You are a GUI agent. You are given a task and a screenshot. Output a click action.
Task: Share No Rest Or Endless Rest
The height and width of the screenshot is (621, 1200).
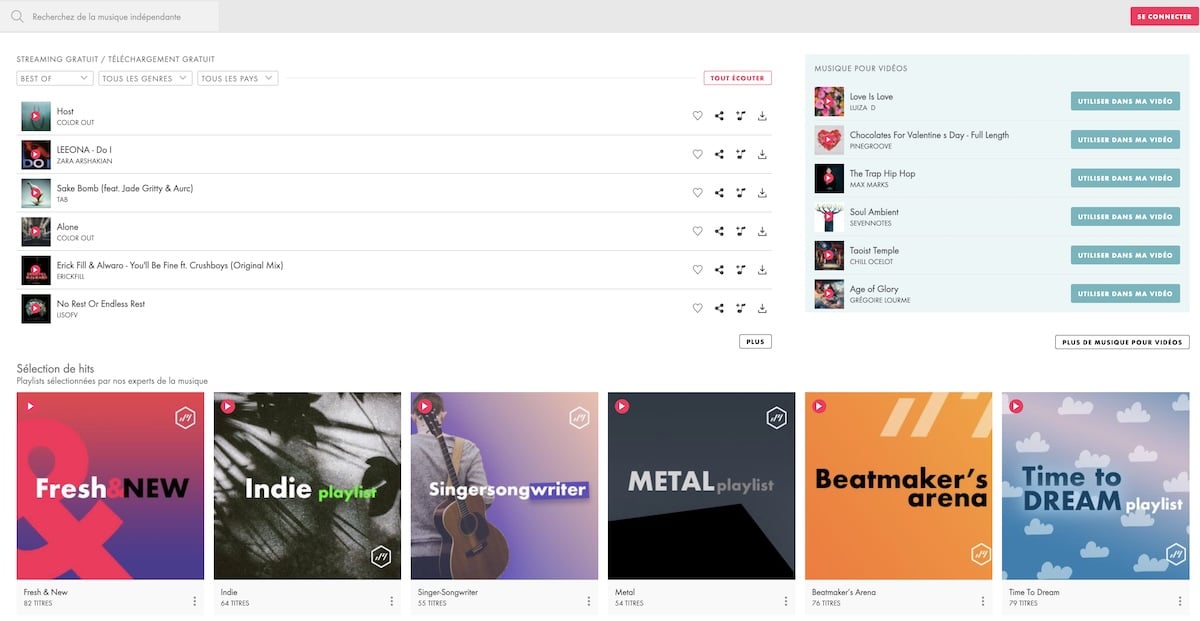tap(719, 308)
